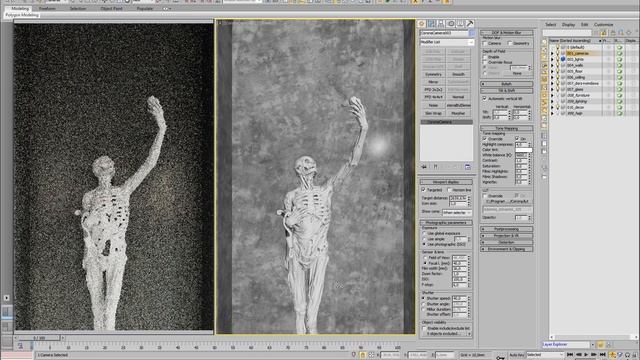Click the Scene Explorer search field
The height and width of the screenshot is (360, 640).
click(567, 33)
